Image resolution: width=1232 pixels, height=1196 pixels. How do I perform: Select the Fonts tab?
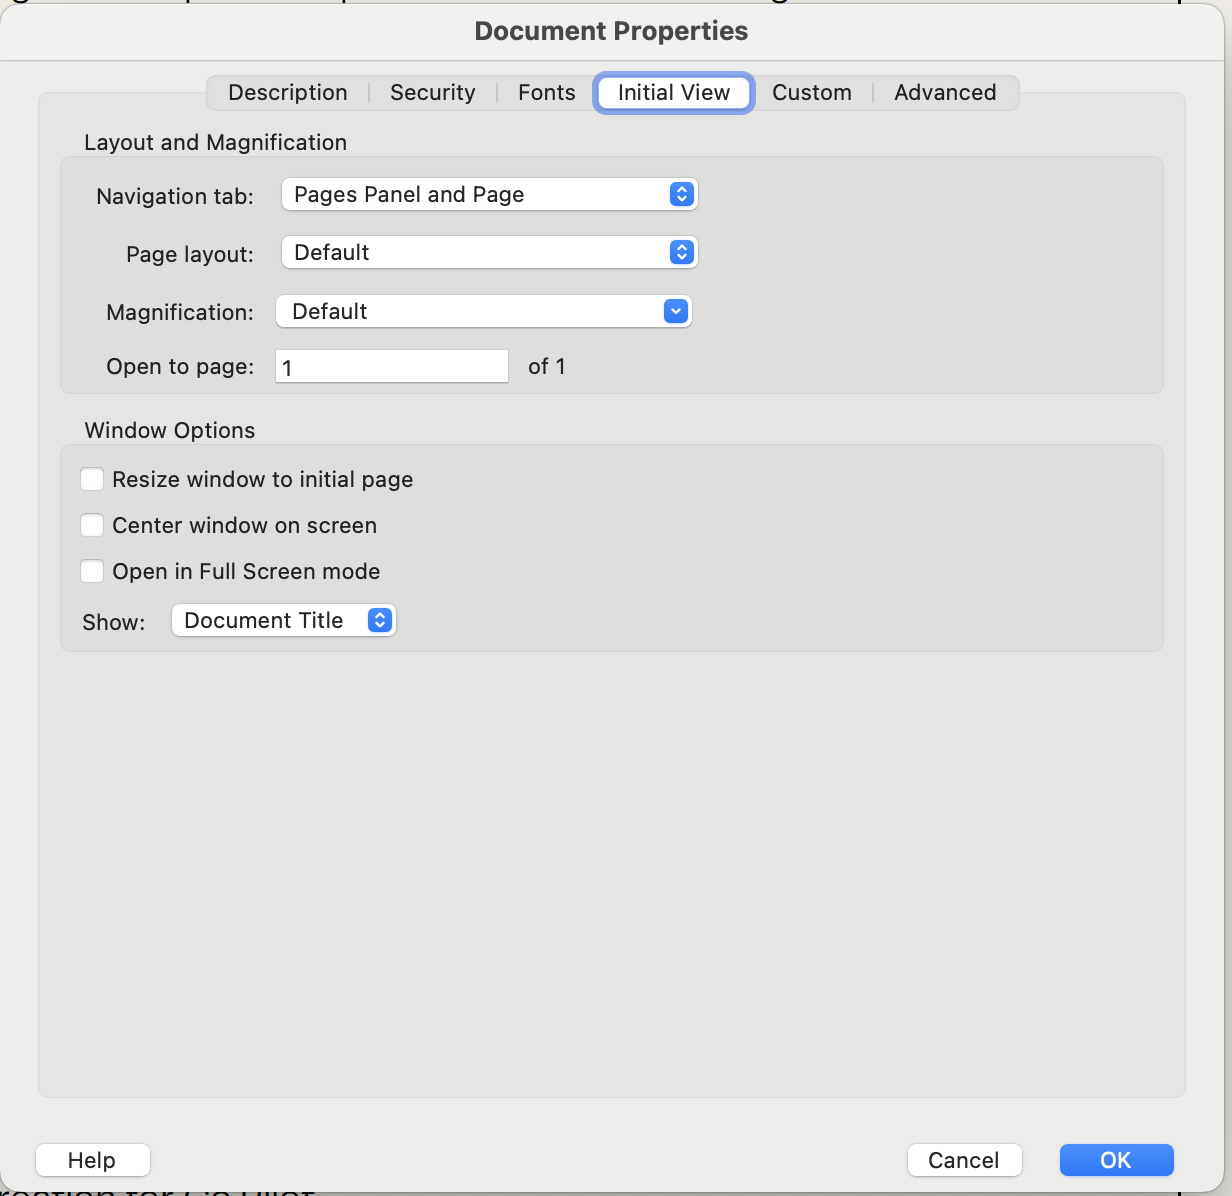point(546,93)
